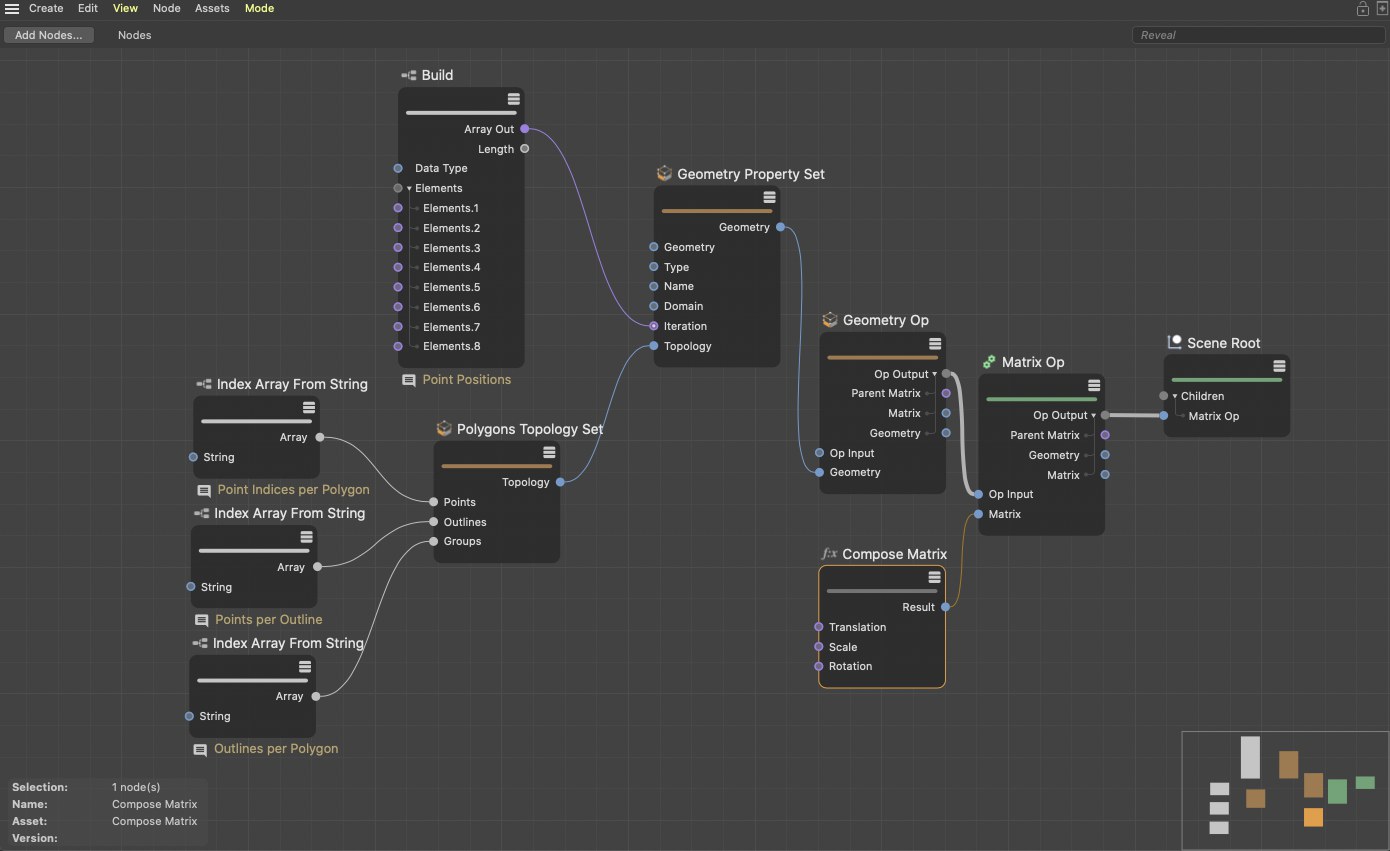Click the Scene Root node menu icon
1390x851 pixels.
pyautogui.click(x=1279, y=367)
